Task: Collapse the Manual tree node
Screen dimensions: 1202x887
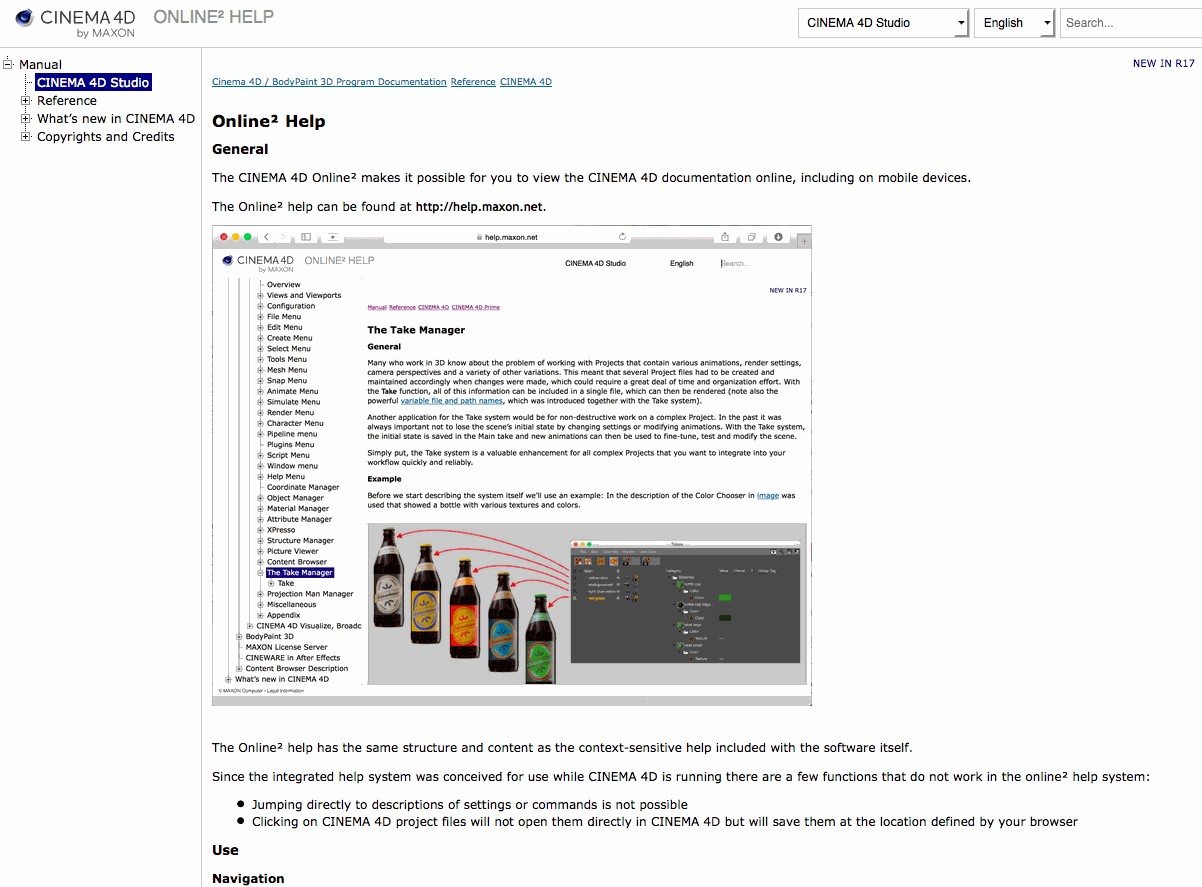Action: 8,64
